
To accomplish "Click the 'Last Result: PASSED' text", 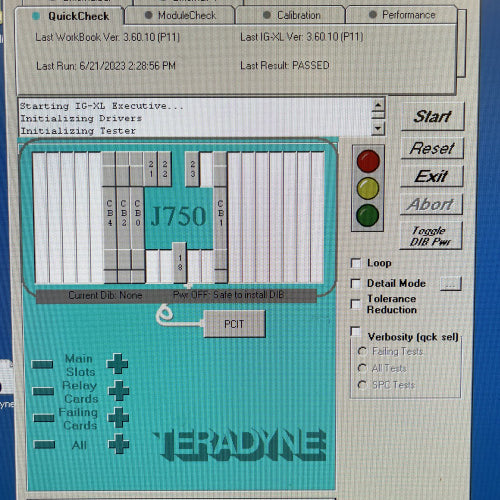I will [285, 65].
